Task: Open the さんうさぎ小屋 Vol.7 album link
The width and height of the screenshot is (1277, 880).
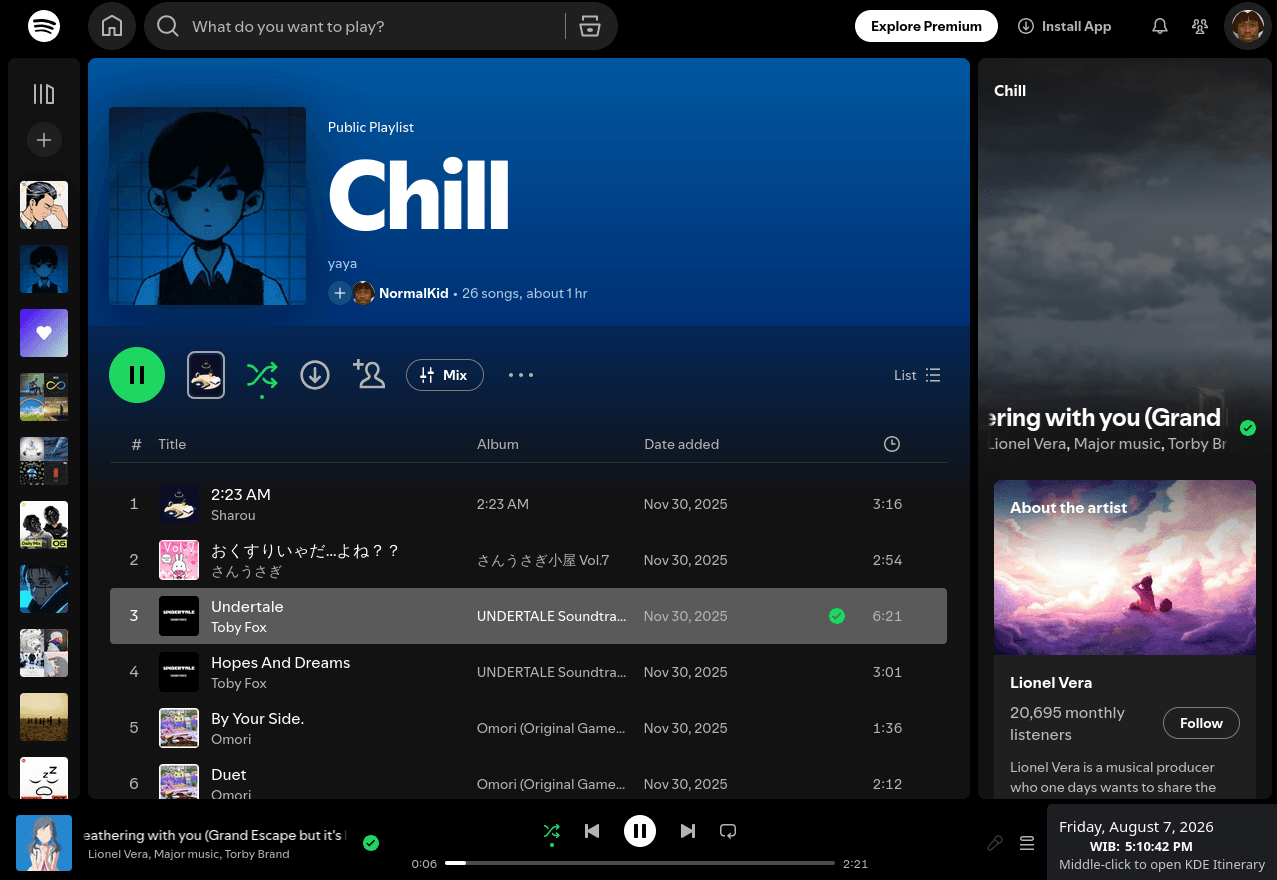Action: tap(543, 560)
